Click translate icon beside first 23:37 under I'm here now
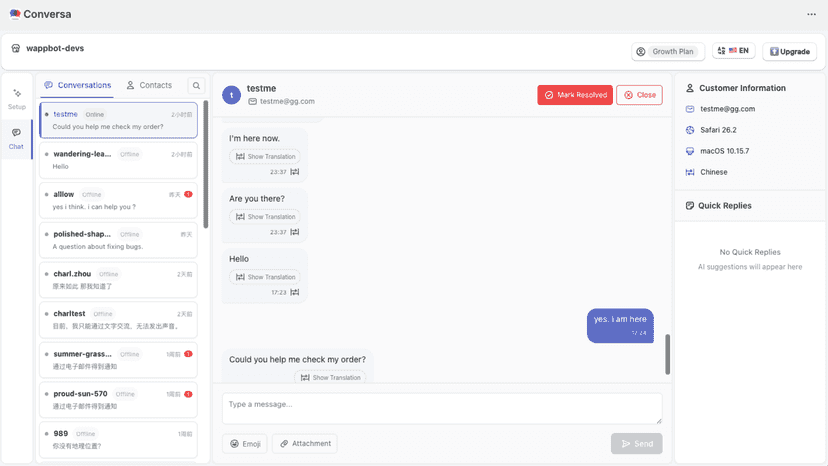The width and height of the screenshot is (828, 466). (x=295, y=172)
